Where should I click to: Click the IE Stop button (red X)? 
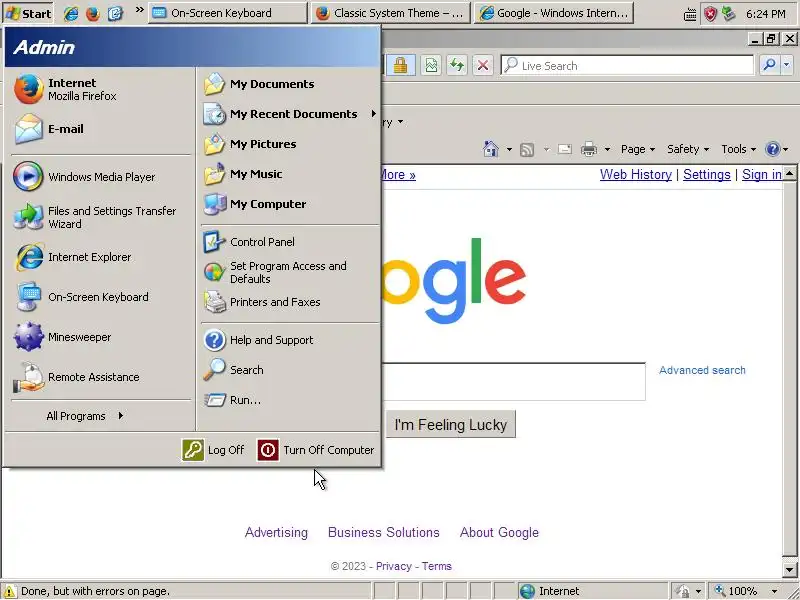(483, 65)
